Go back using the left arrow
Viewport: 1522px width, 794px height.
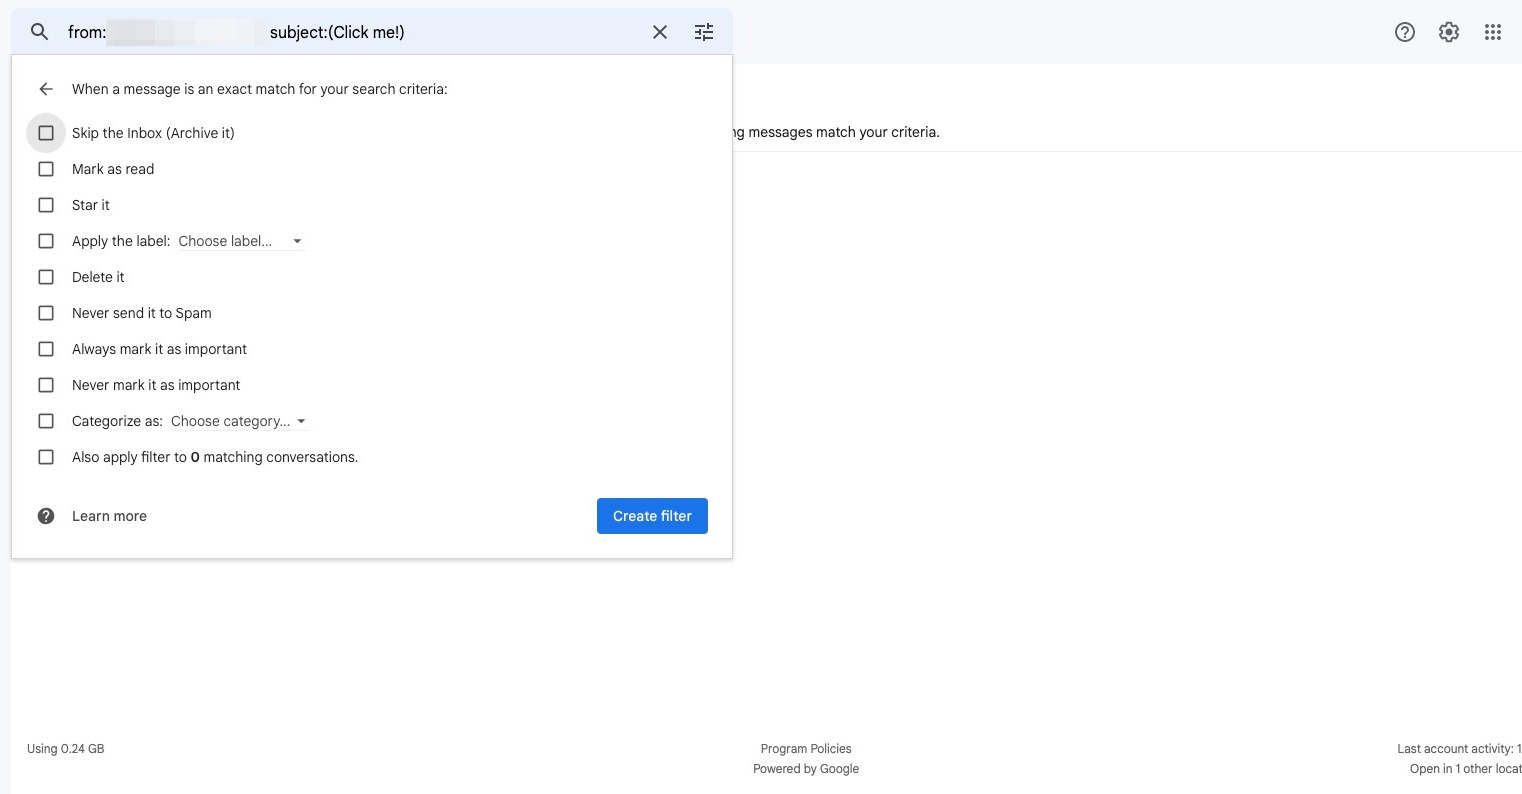[x=46, y=89]
